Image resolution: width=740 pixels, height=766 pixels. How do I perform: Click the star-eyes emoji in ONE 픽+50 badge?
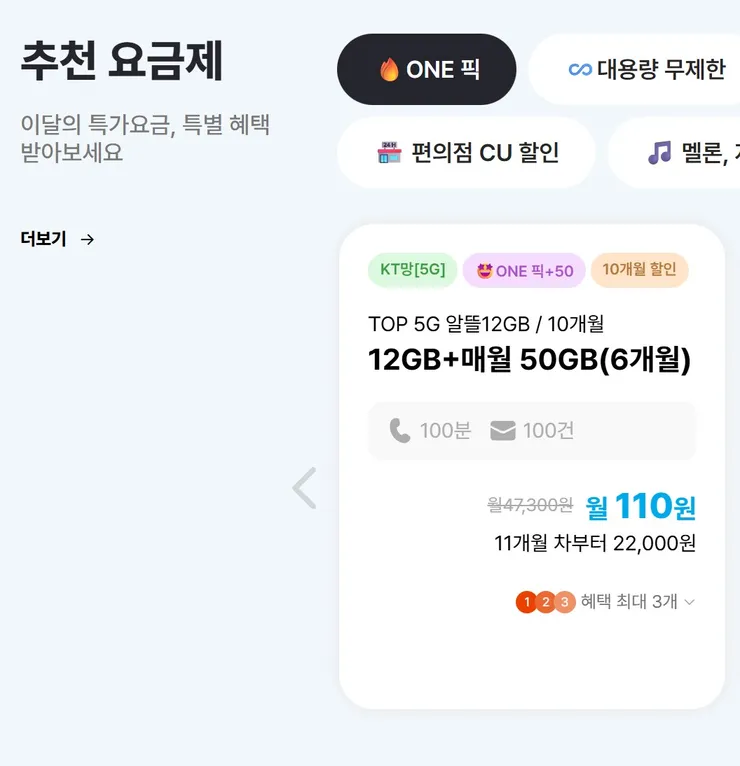pyautogui.click(x=484, y=270)
